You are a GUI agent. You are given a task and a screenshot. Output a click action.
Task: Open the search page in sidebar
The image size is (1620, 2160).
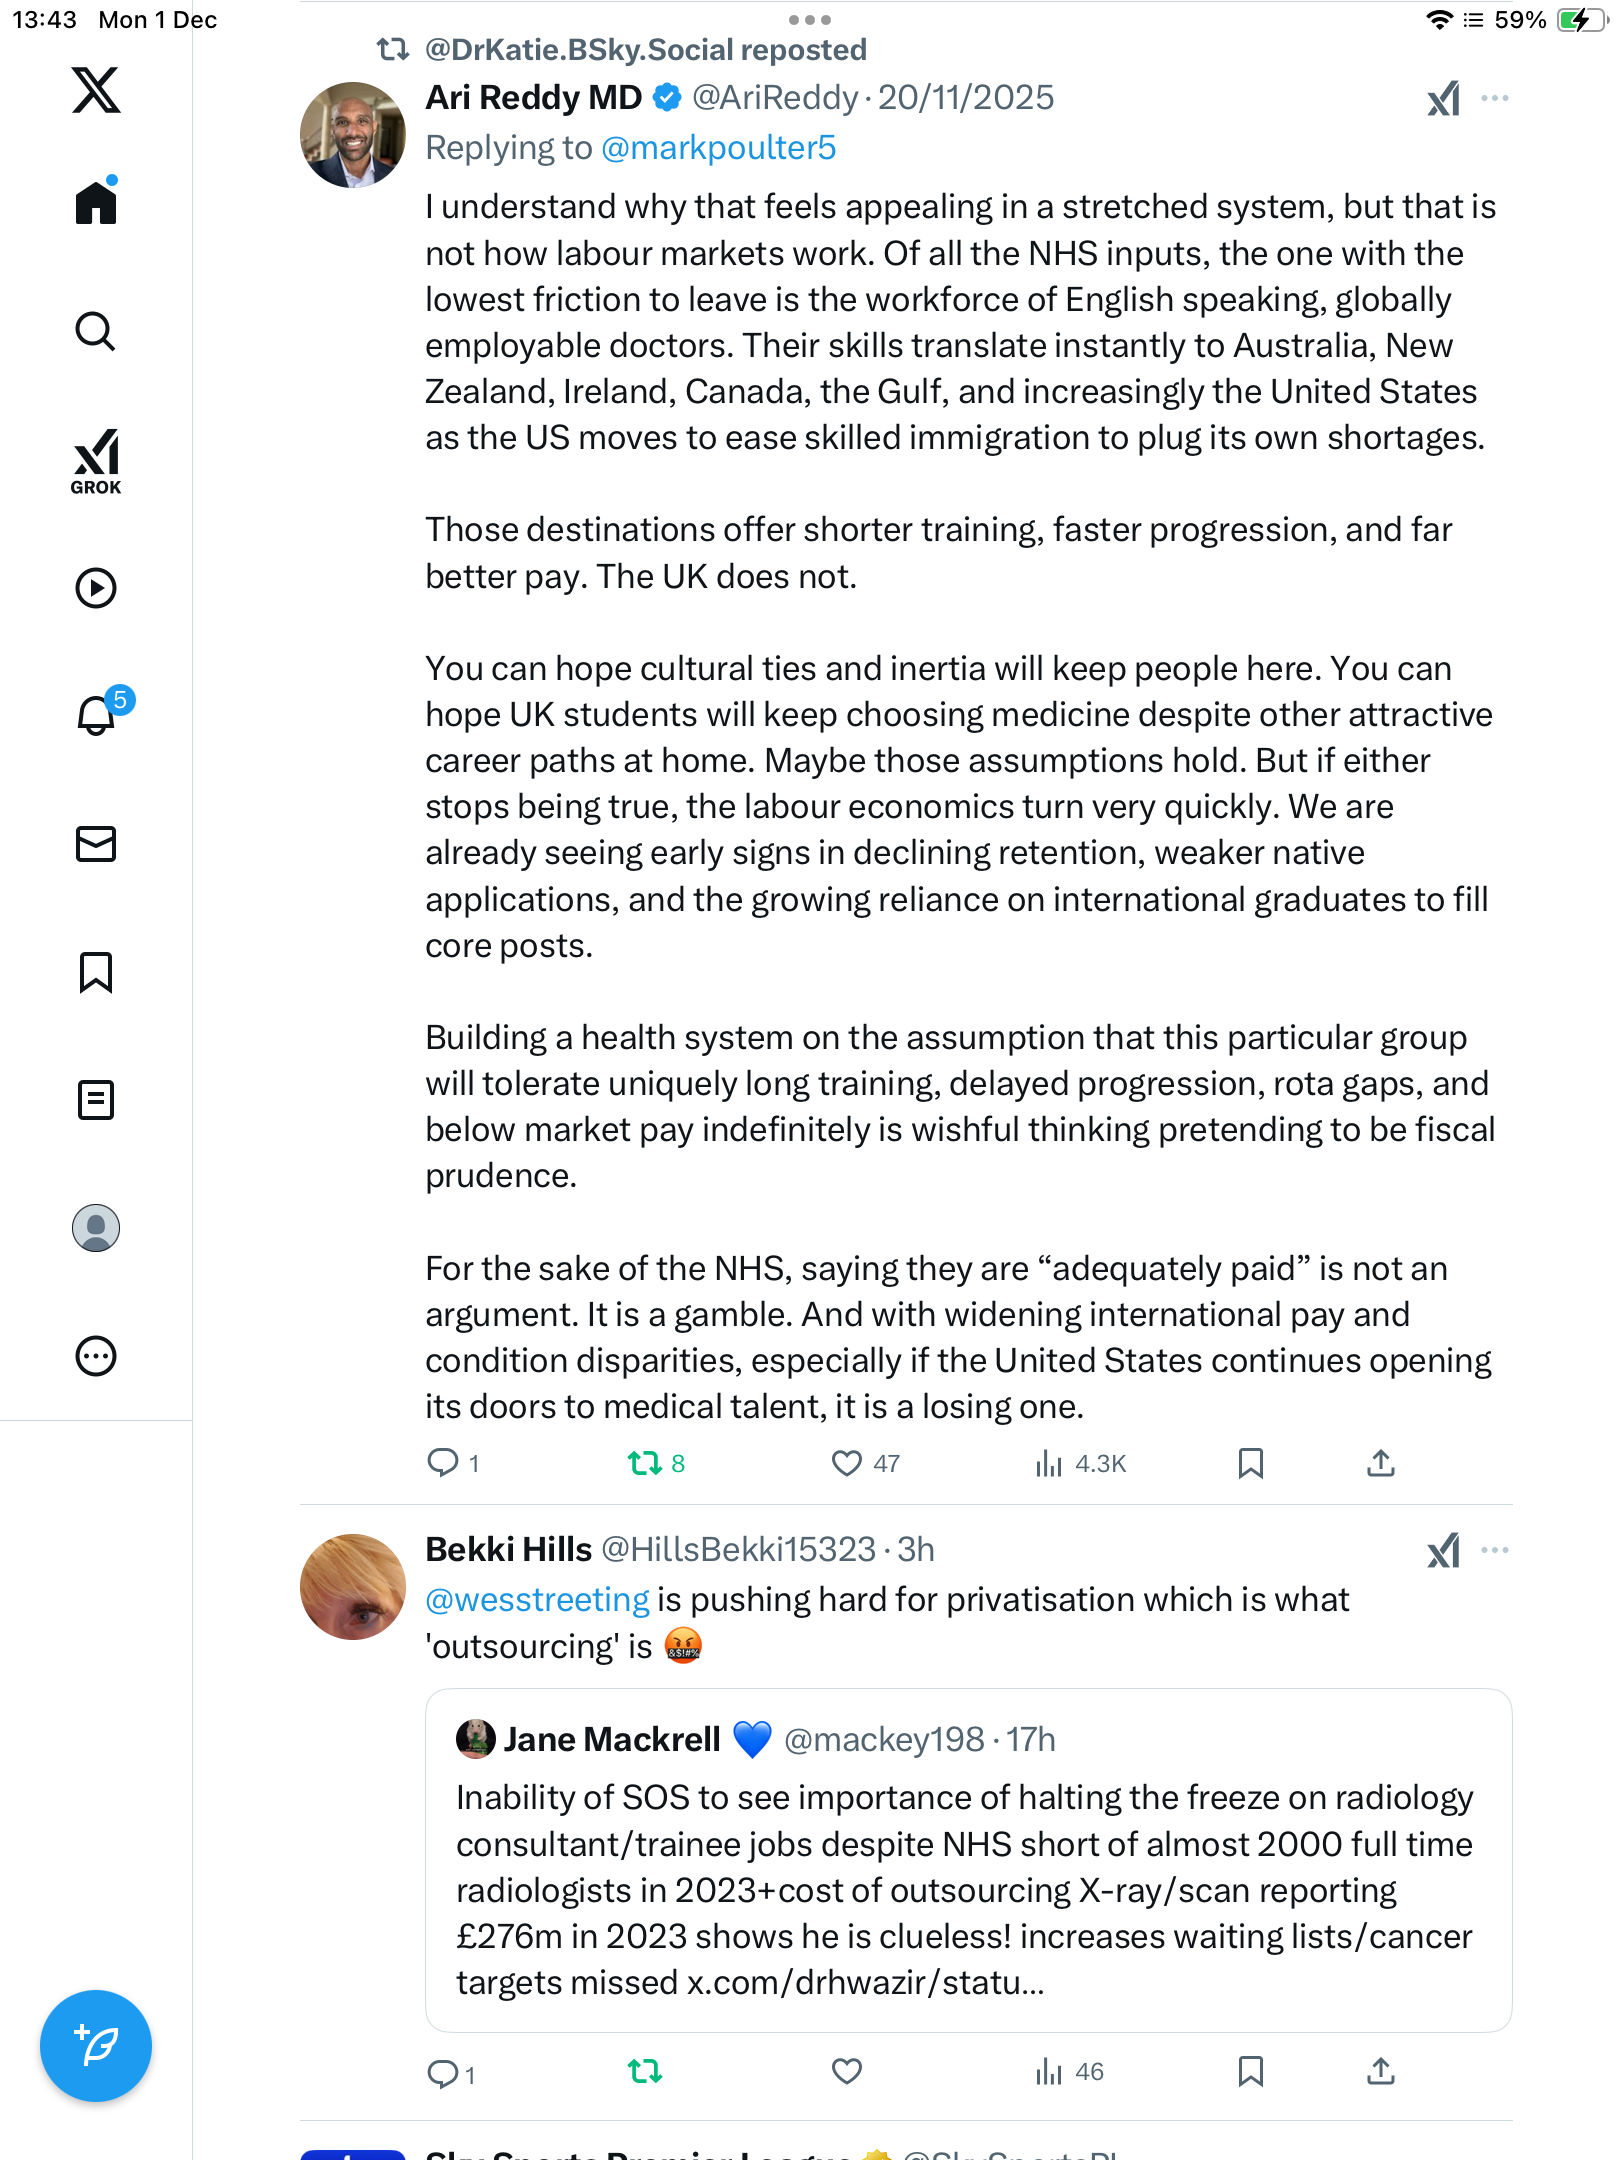coord(96,331)
